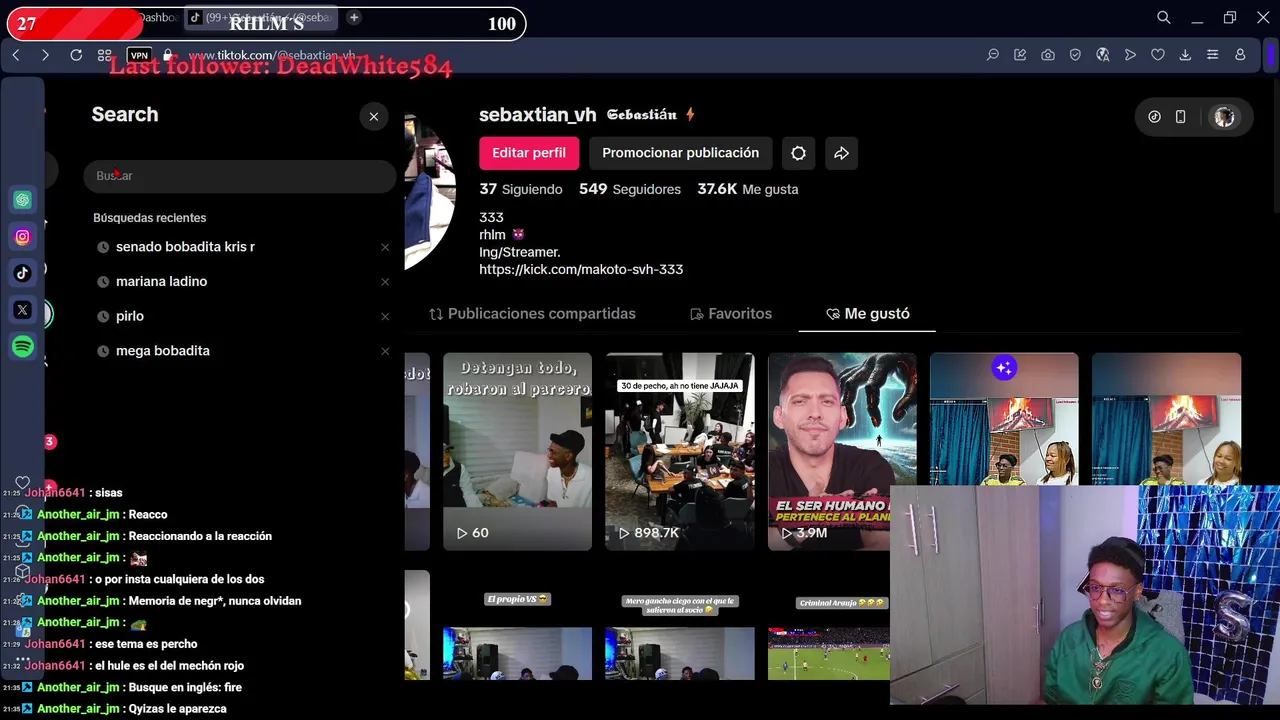The height and width of the screenshot is (720, 1280).
Task: Open the translate globe icon
Action: point(1103,55)
